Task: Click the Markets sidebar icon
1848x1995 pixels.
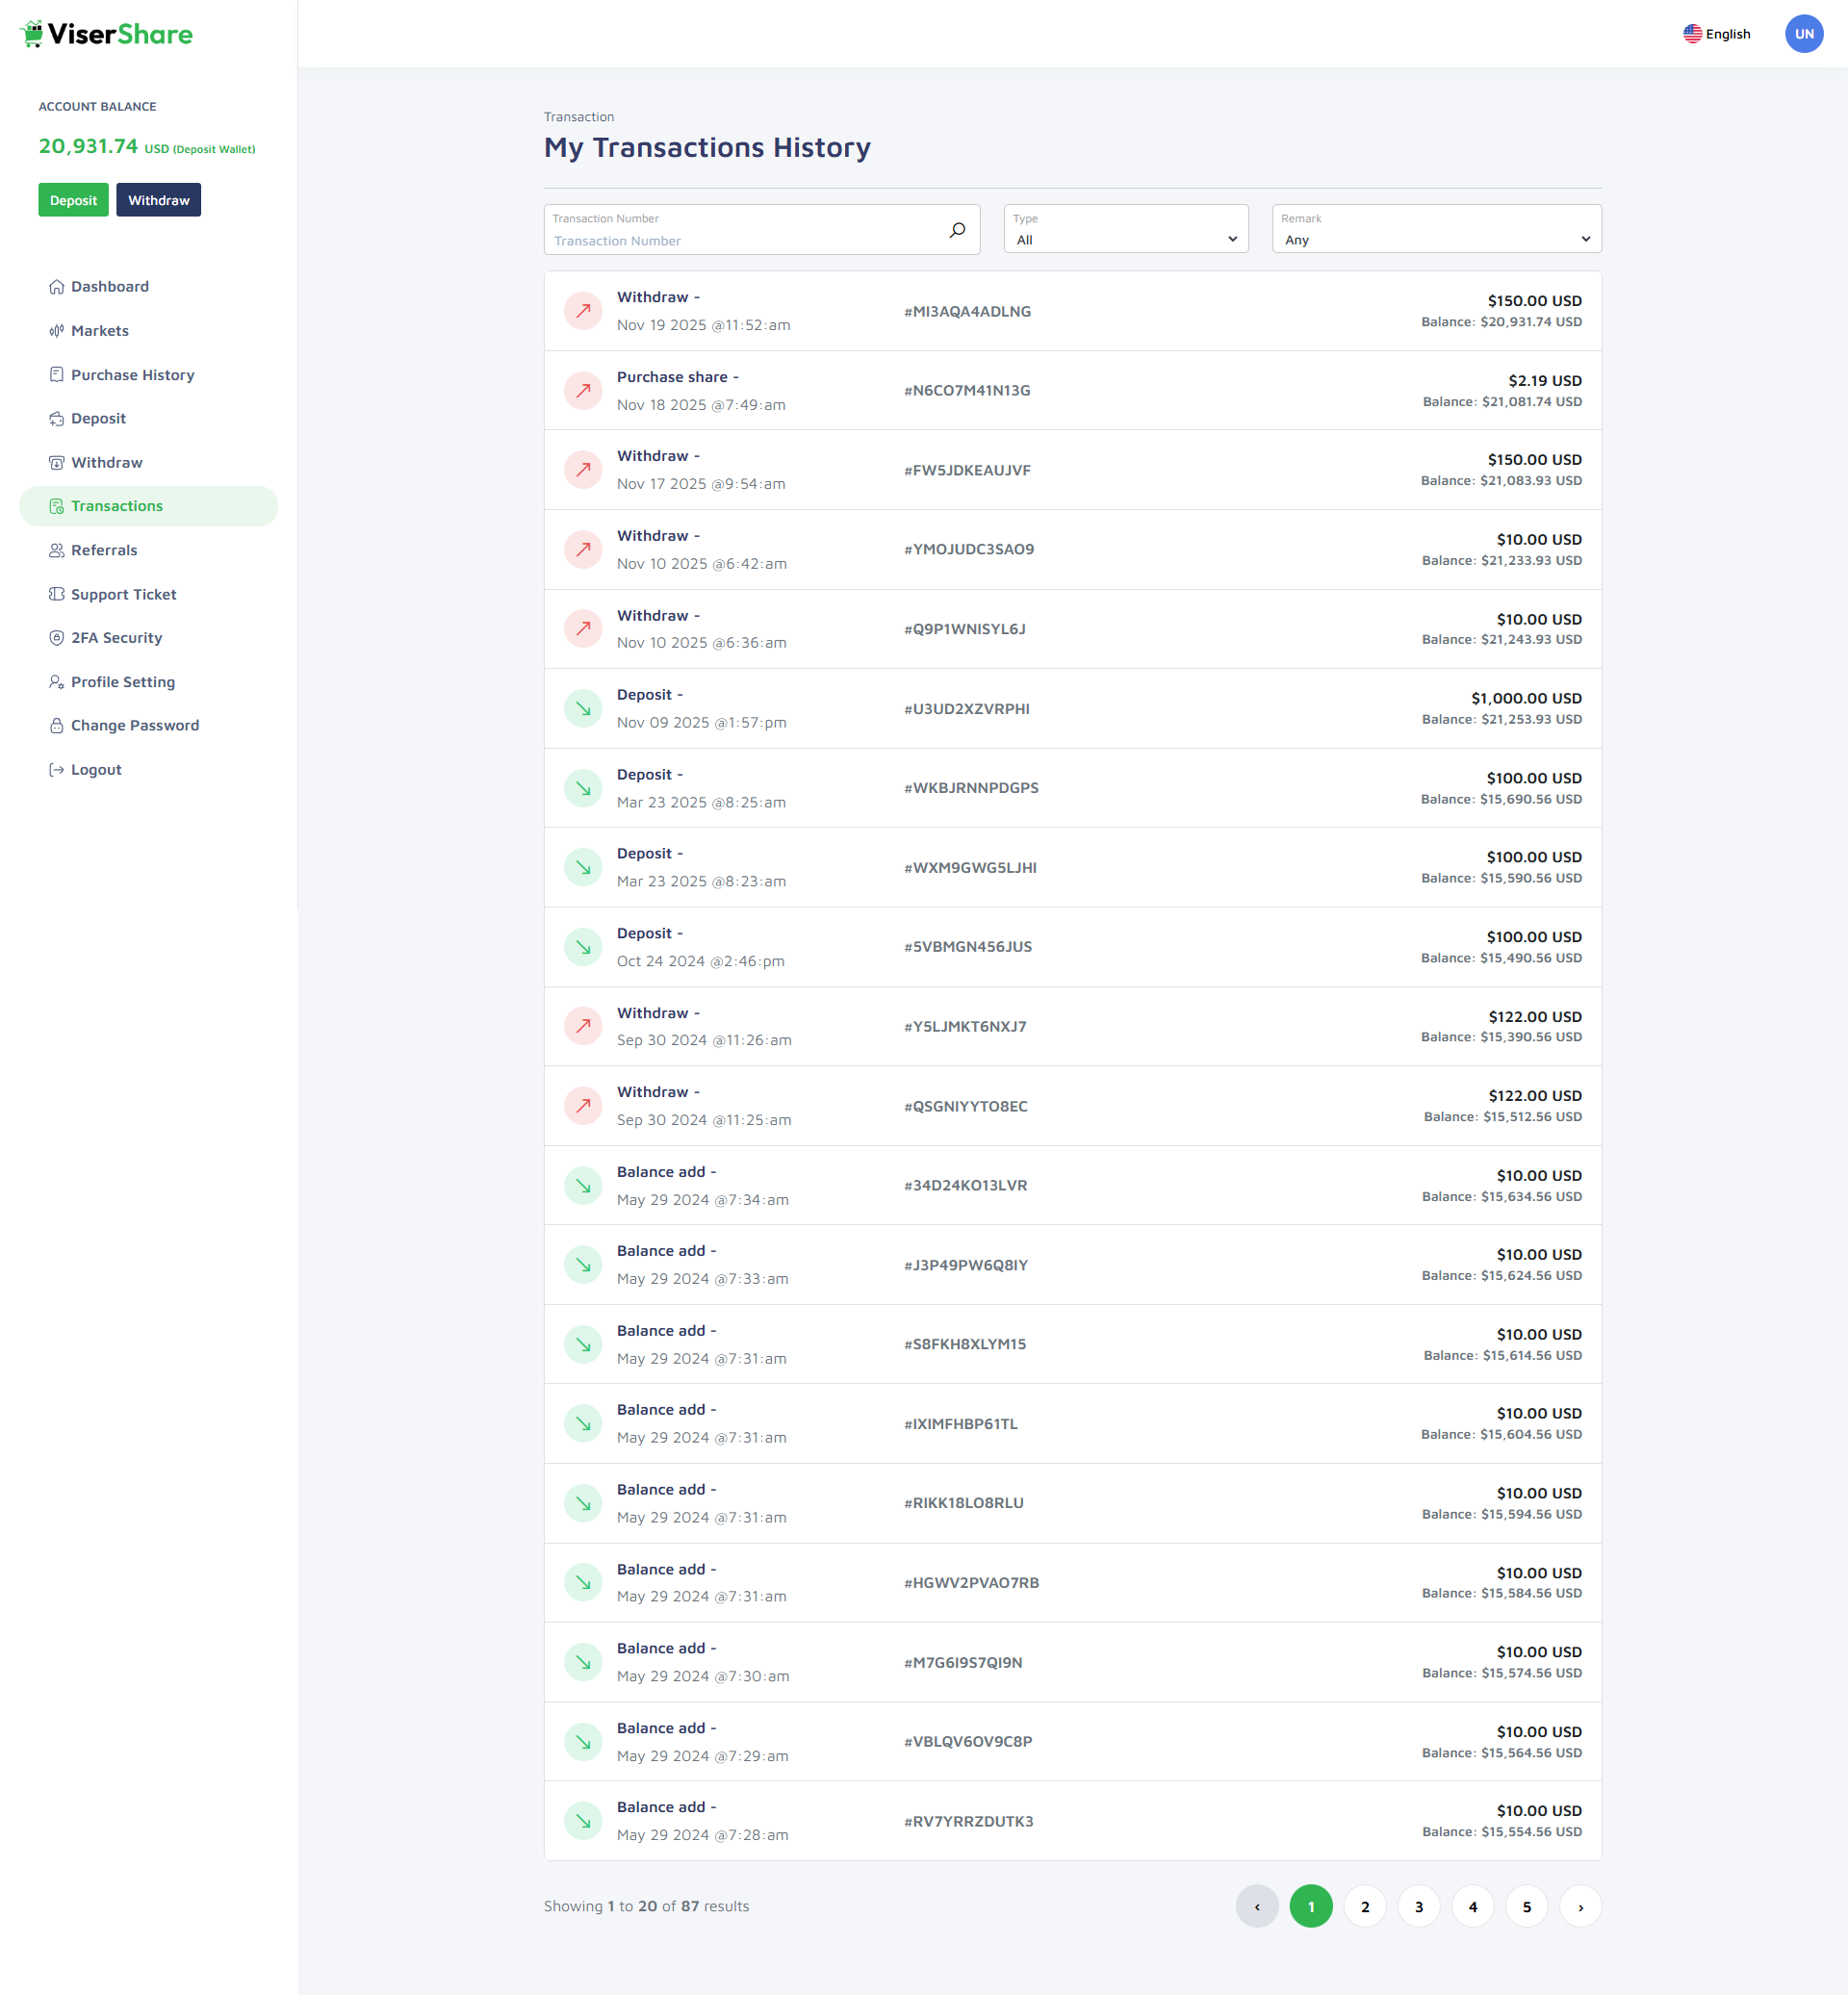Action: point(57,331)
